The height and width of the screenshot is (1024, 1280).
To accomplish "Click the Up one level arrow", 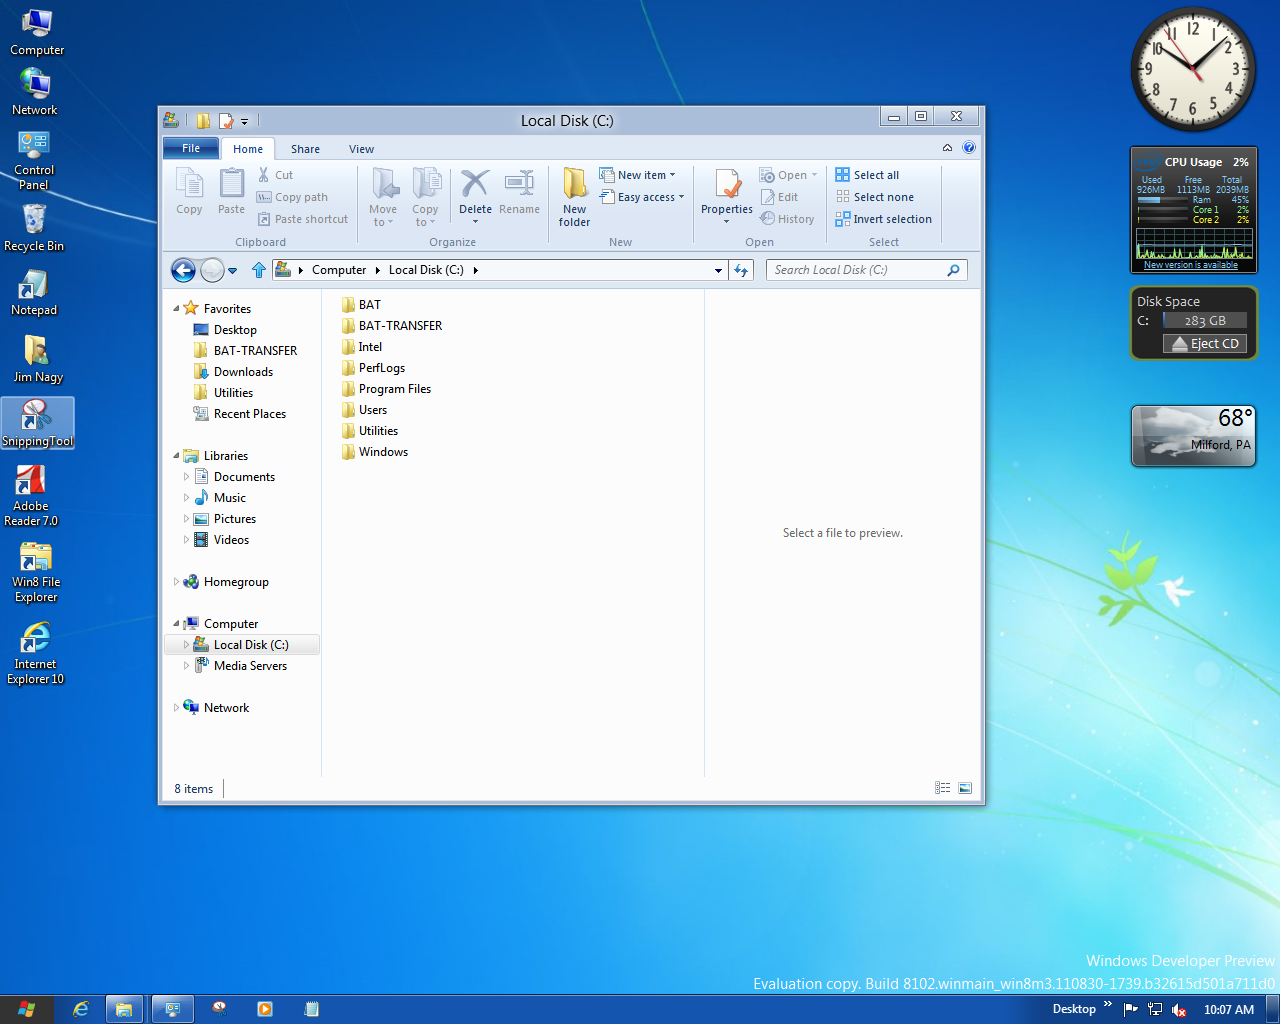I will pos(259,270).
